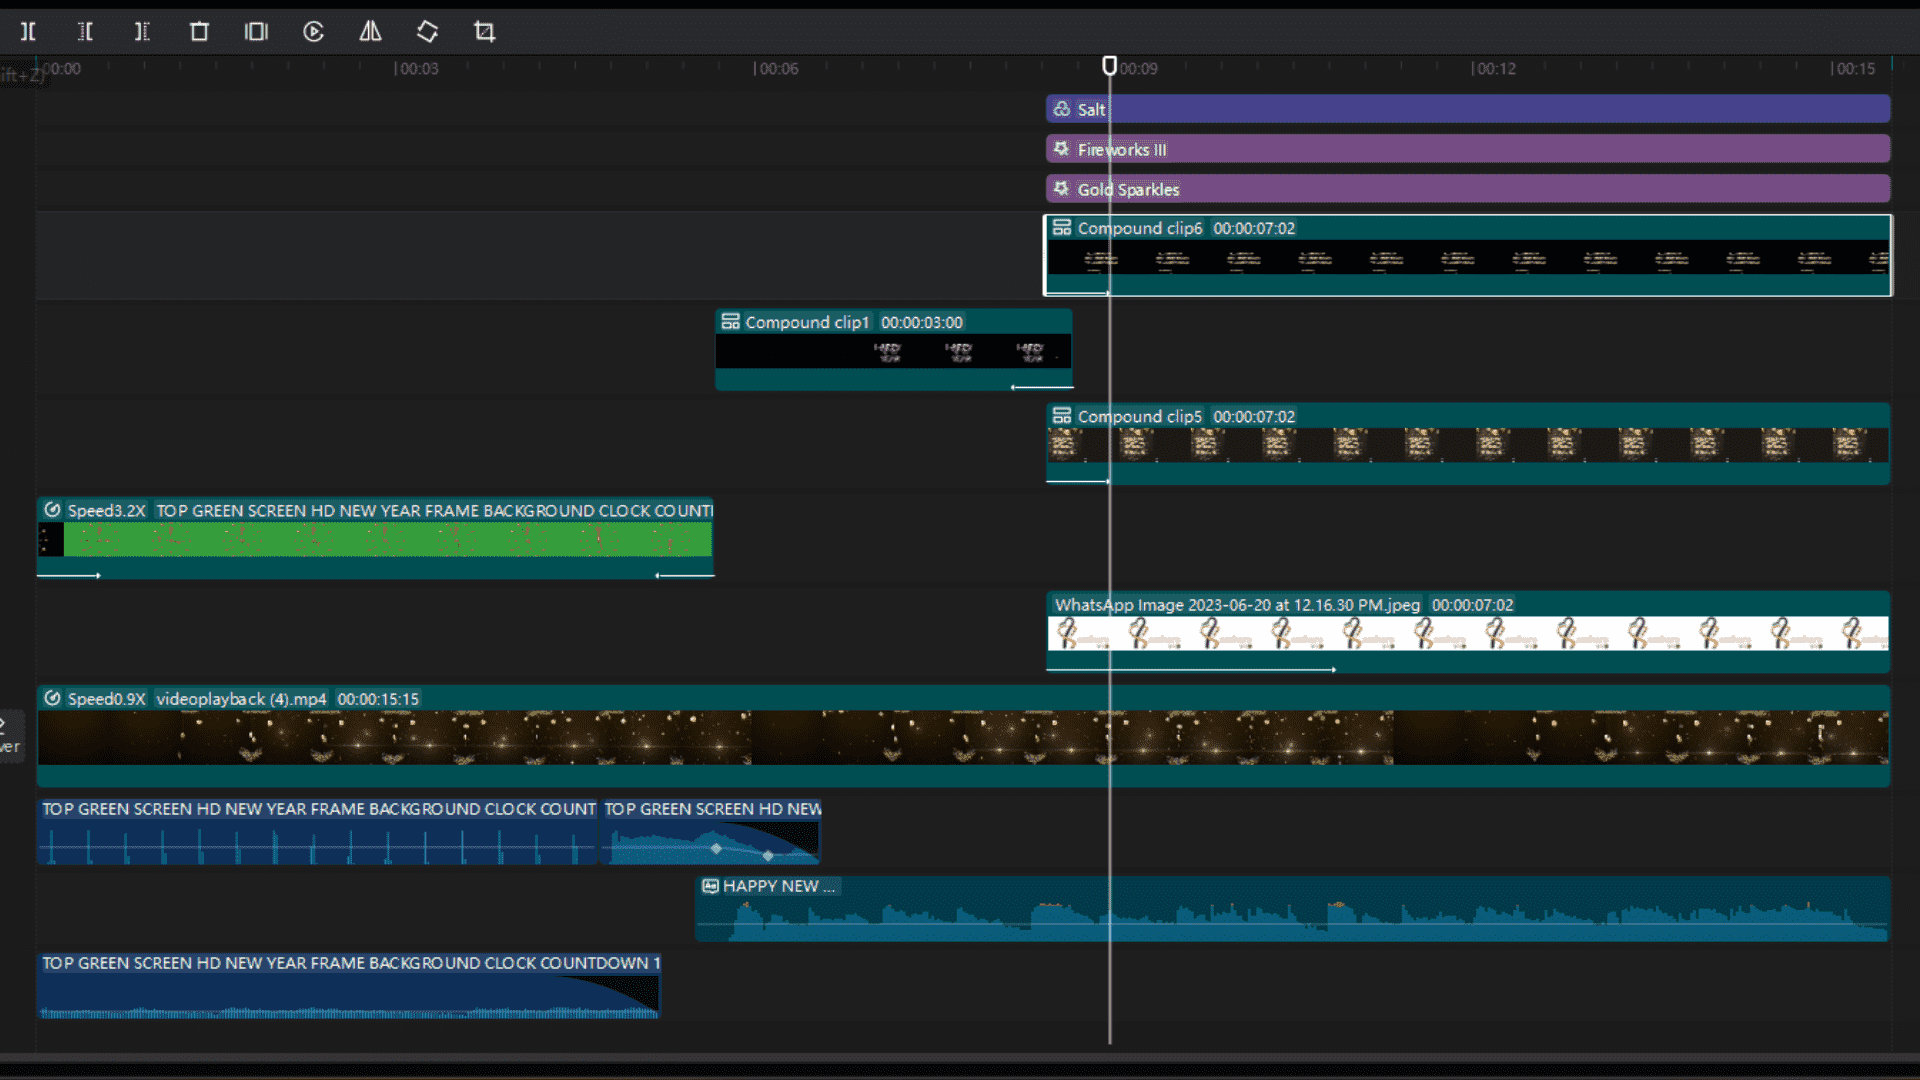Click the speed icon on Speed3.2X clip

tap(53, 510)
